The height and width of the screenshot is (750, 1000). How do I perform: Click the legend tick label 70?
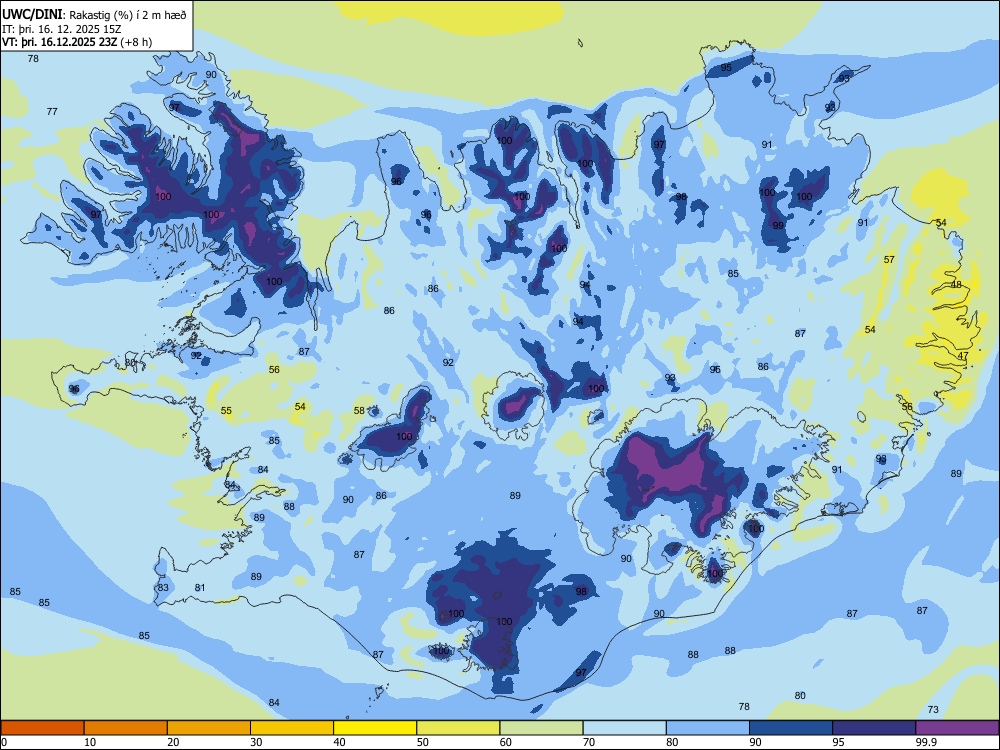pyautogui.click(x=589, y=742)
